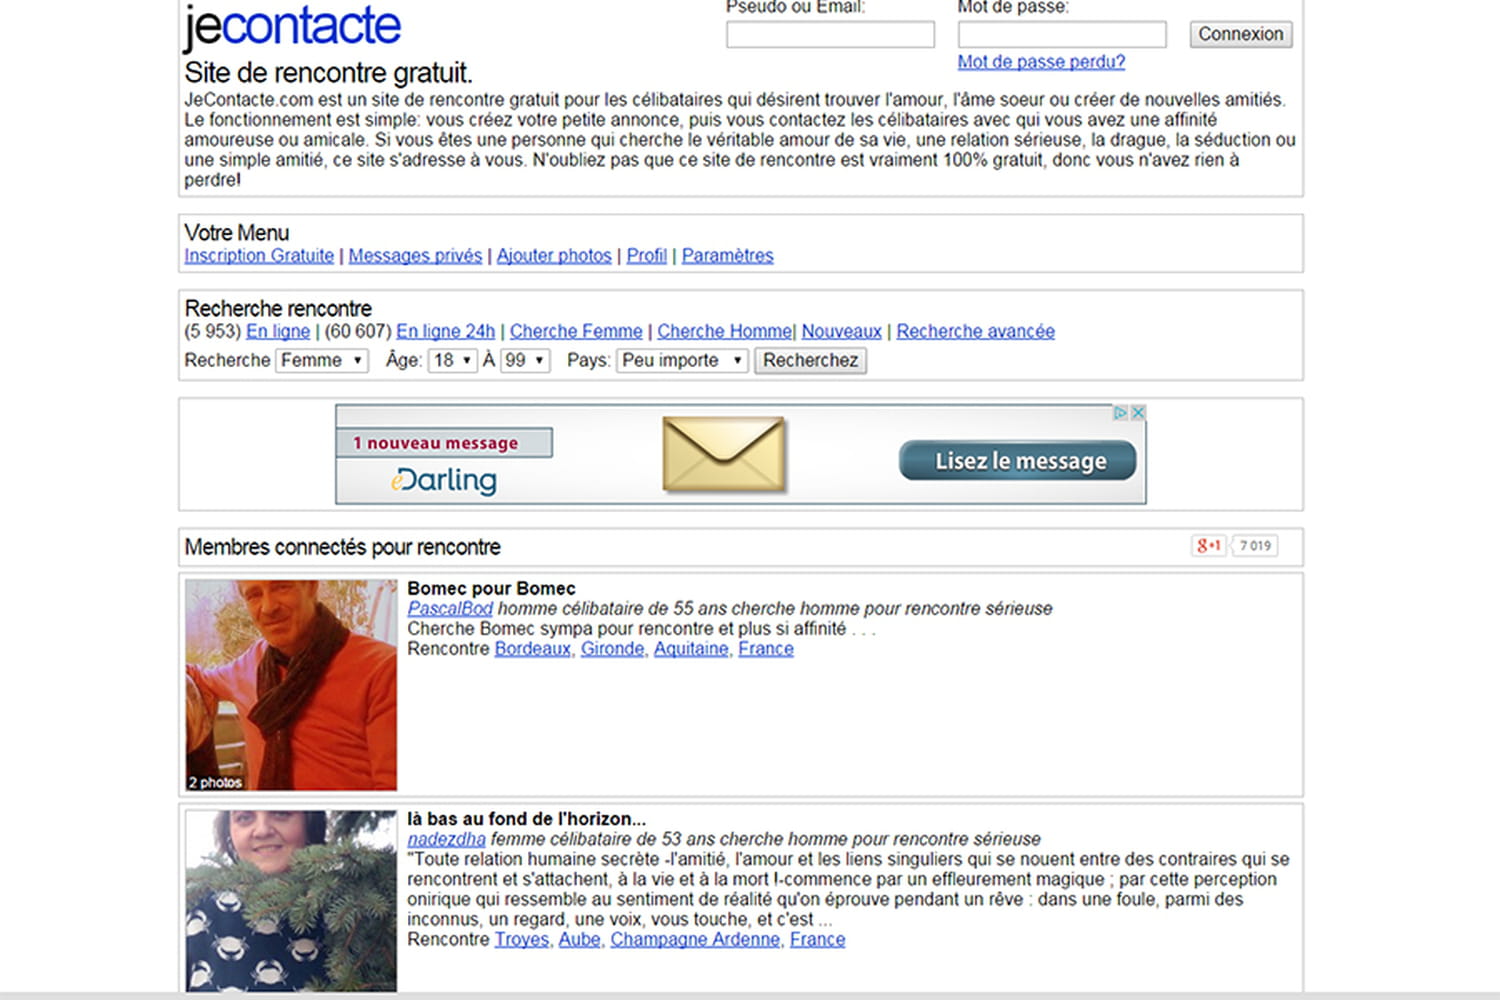1500x1000 pixels.
Task: Go to Inscription Gratuite in menu
Action: point(259,256)
